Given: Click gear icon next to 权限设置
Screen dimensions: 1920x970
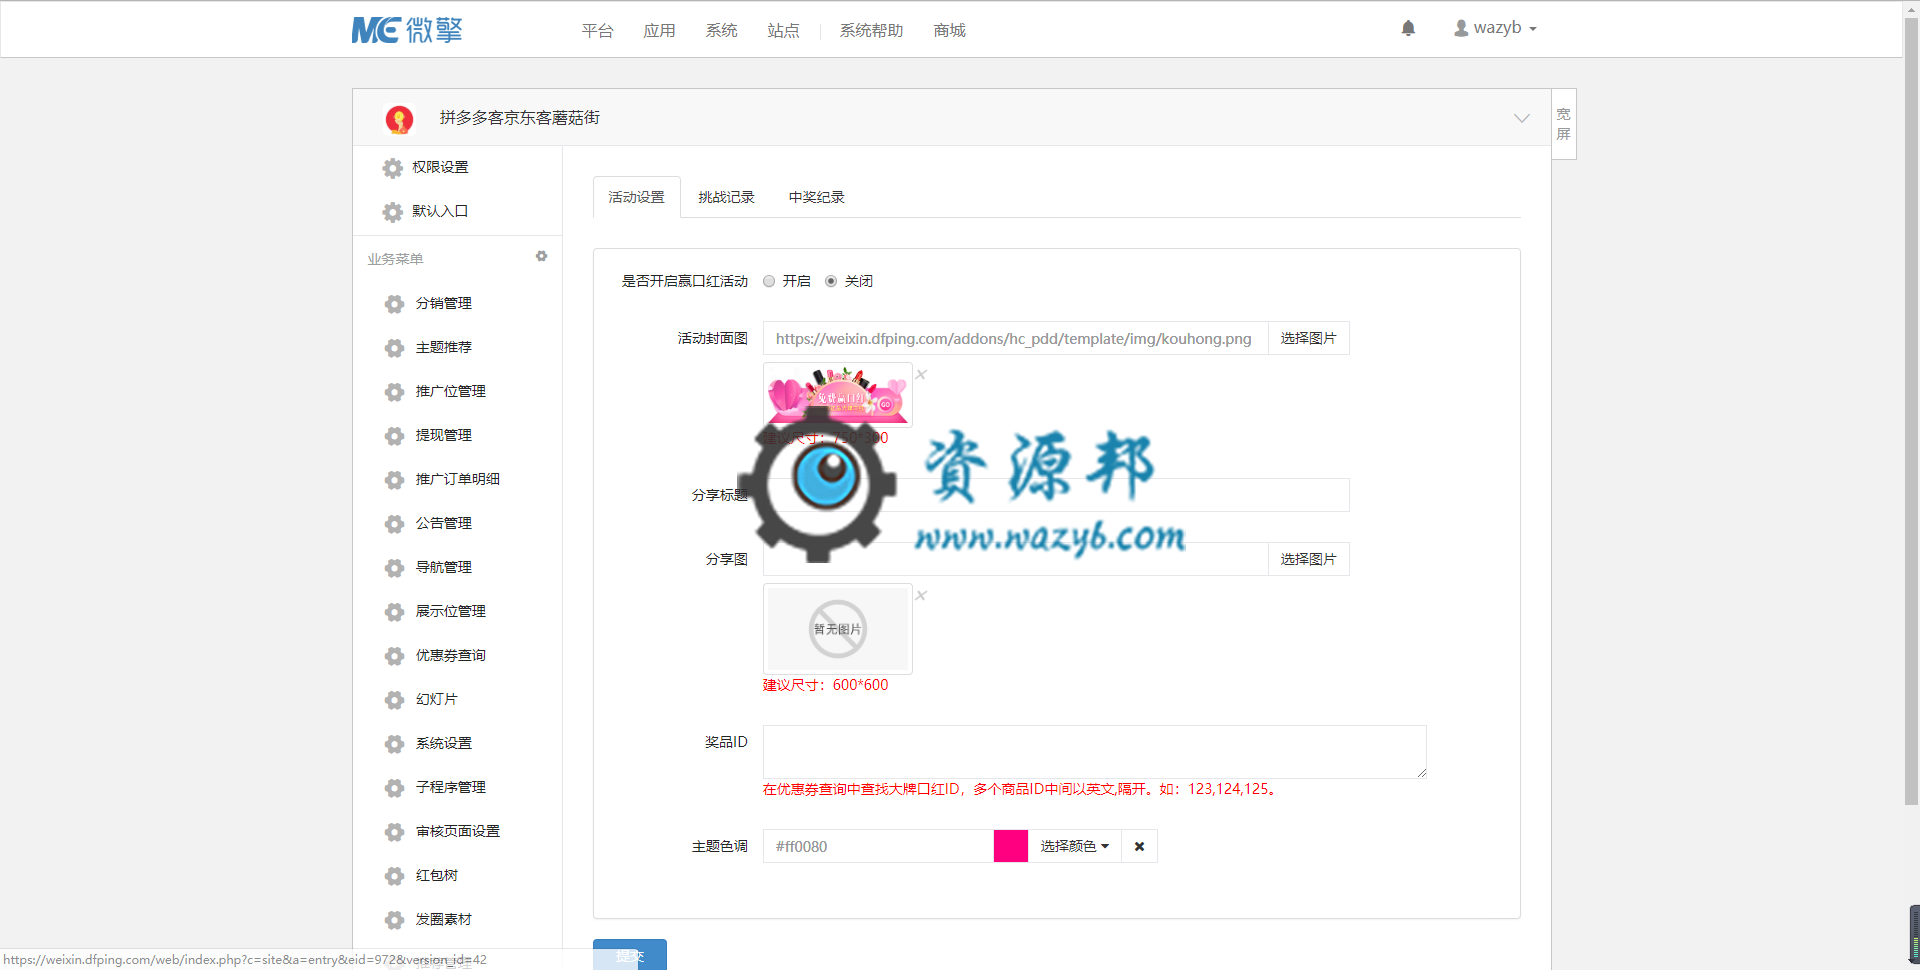Looking at the screenshot, I should coord(393,168).
